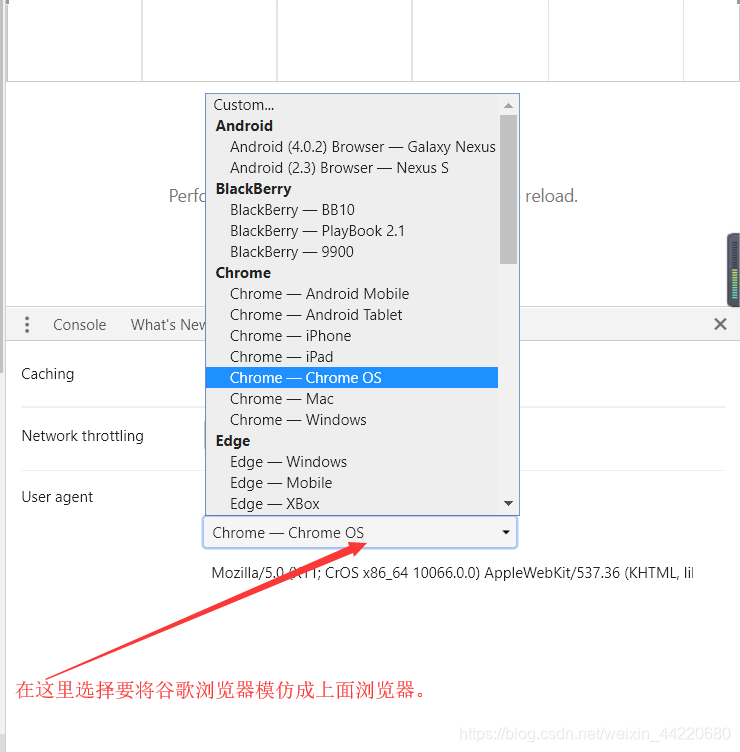Image resolution: width=740 pixels, height=752 pixels.
Task: Click the Network throttling label
Action: (x=82, y=435)
